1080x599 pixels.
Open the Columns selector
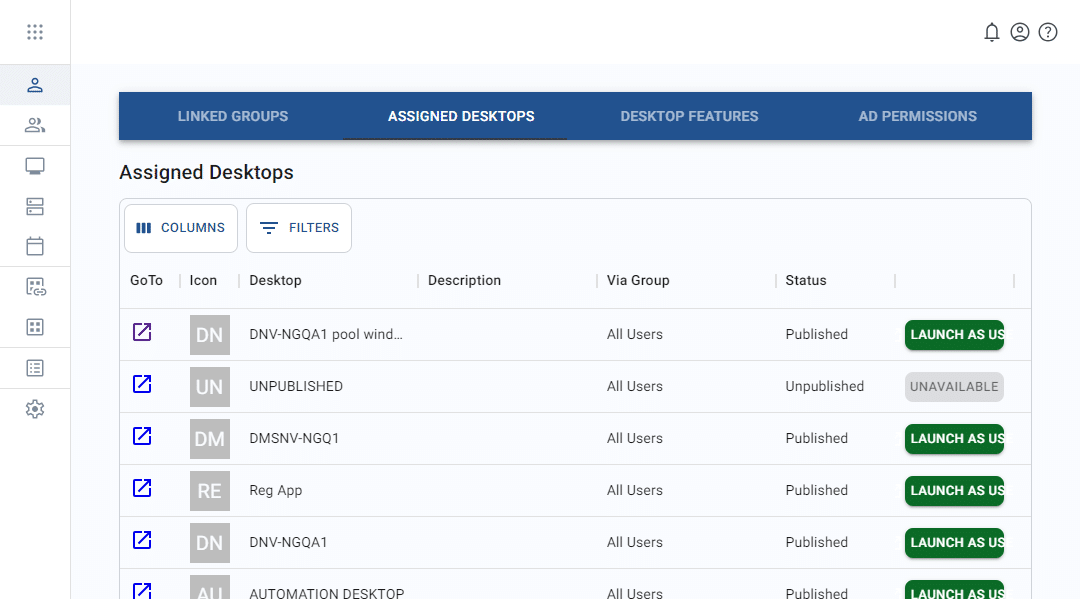pos(180,227)
